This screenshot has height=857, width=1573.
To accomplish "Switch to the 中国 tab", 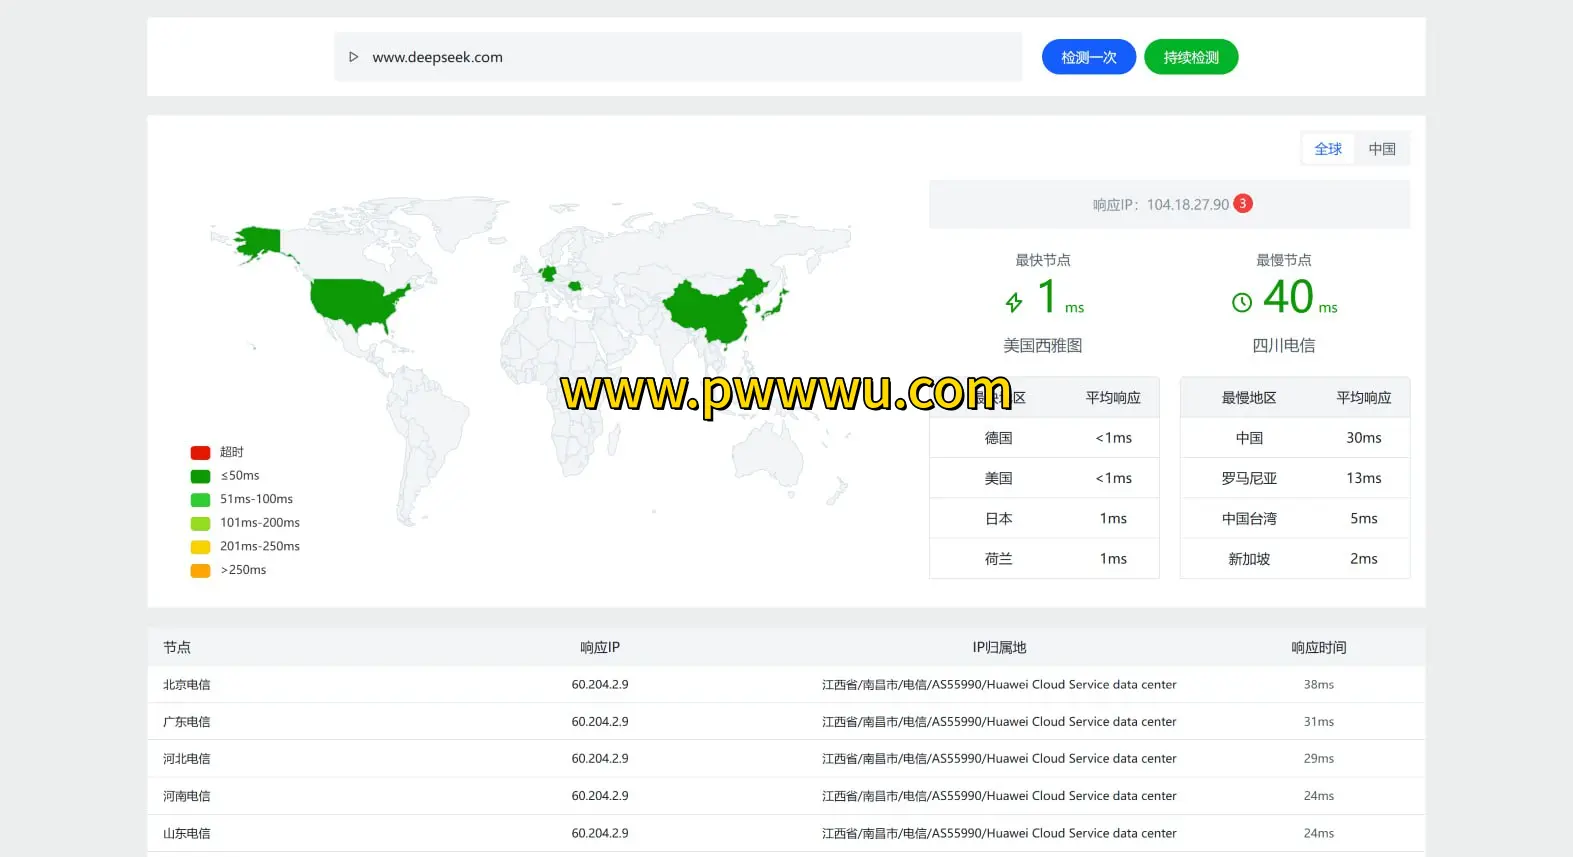I will tap(1382, 149).
